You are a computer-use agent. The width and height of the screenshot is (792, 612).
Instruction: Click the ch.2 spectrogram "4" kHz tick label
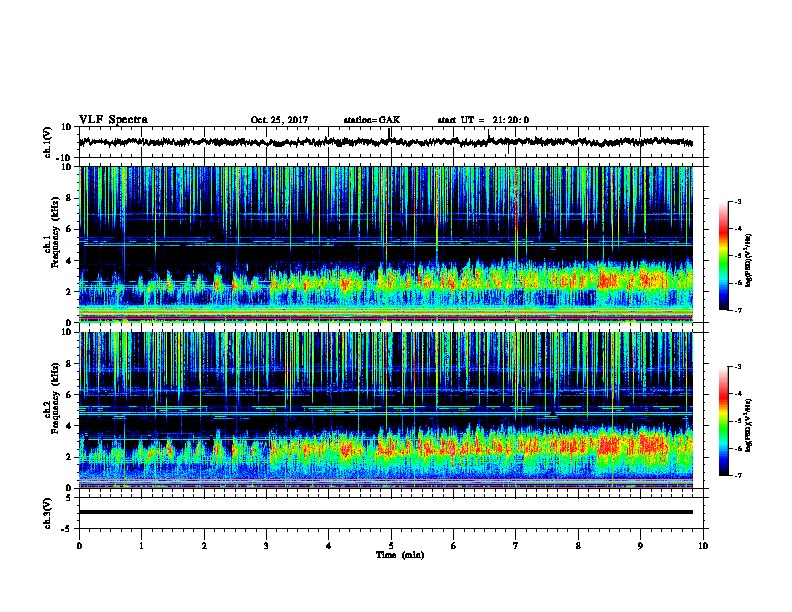69,426
